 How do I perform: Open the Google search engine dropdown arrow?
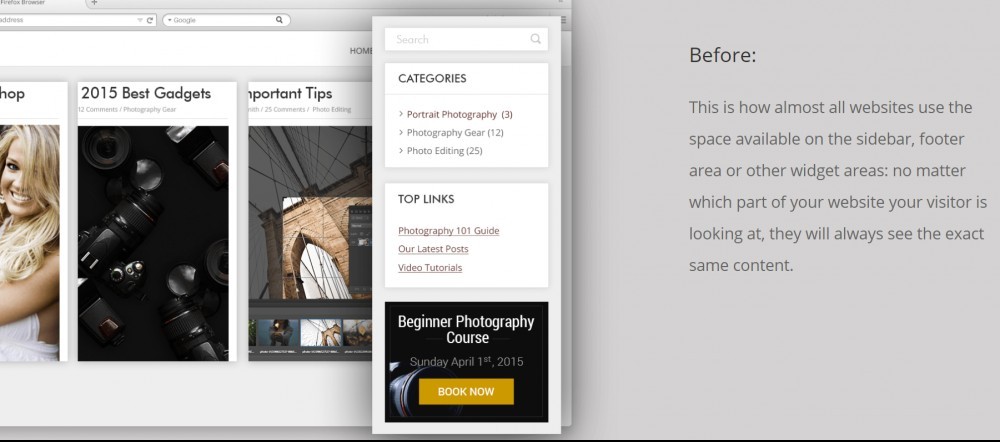tap(170, 20)
